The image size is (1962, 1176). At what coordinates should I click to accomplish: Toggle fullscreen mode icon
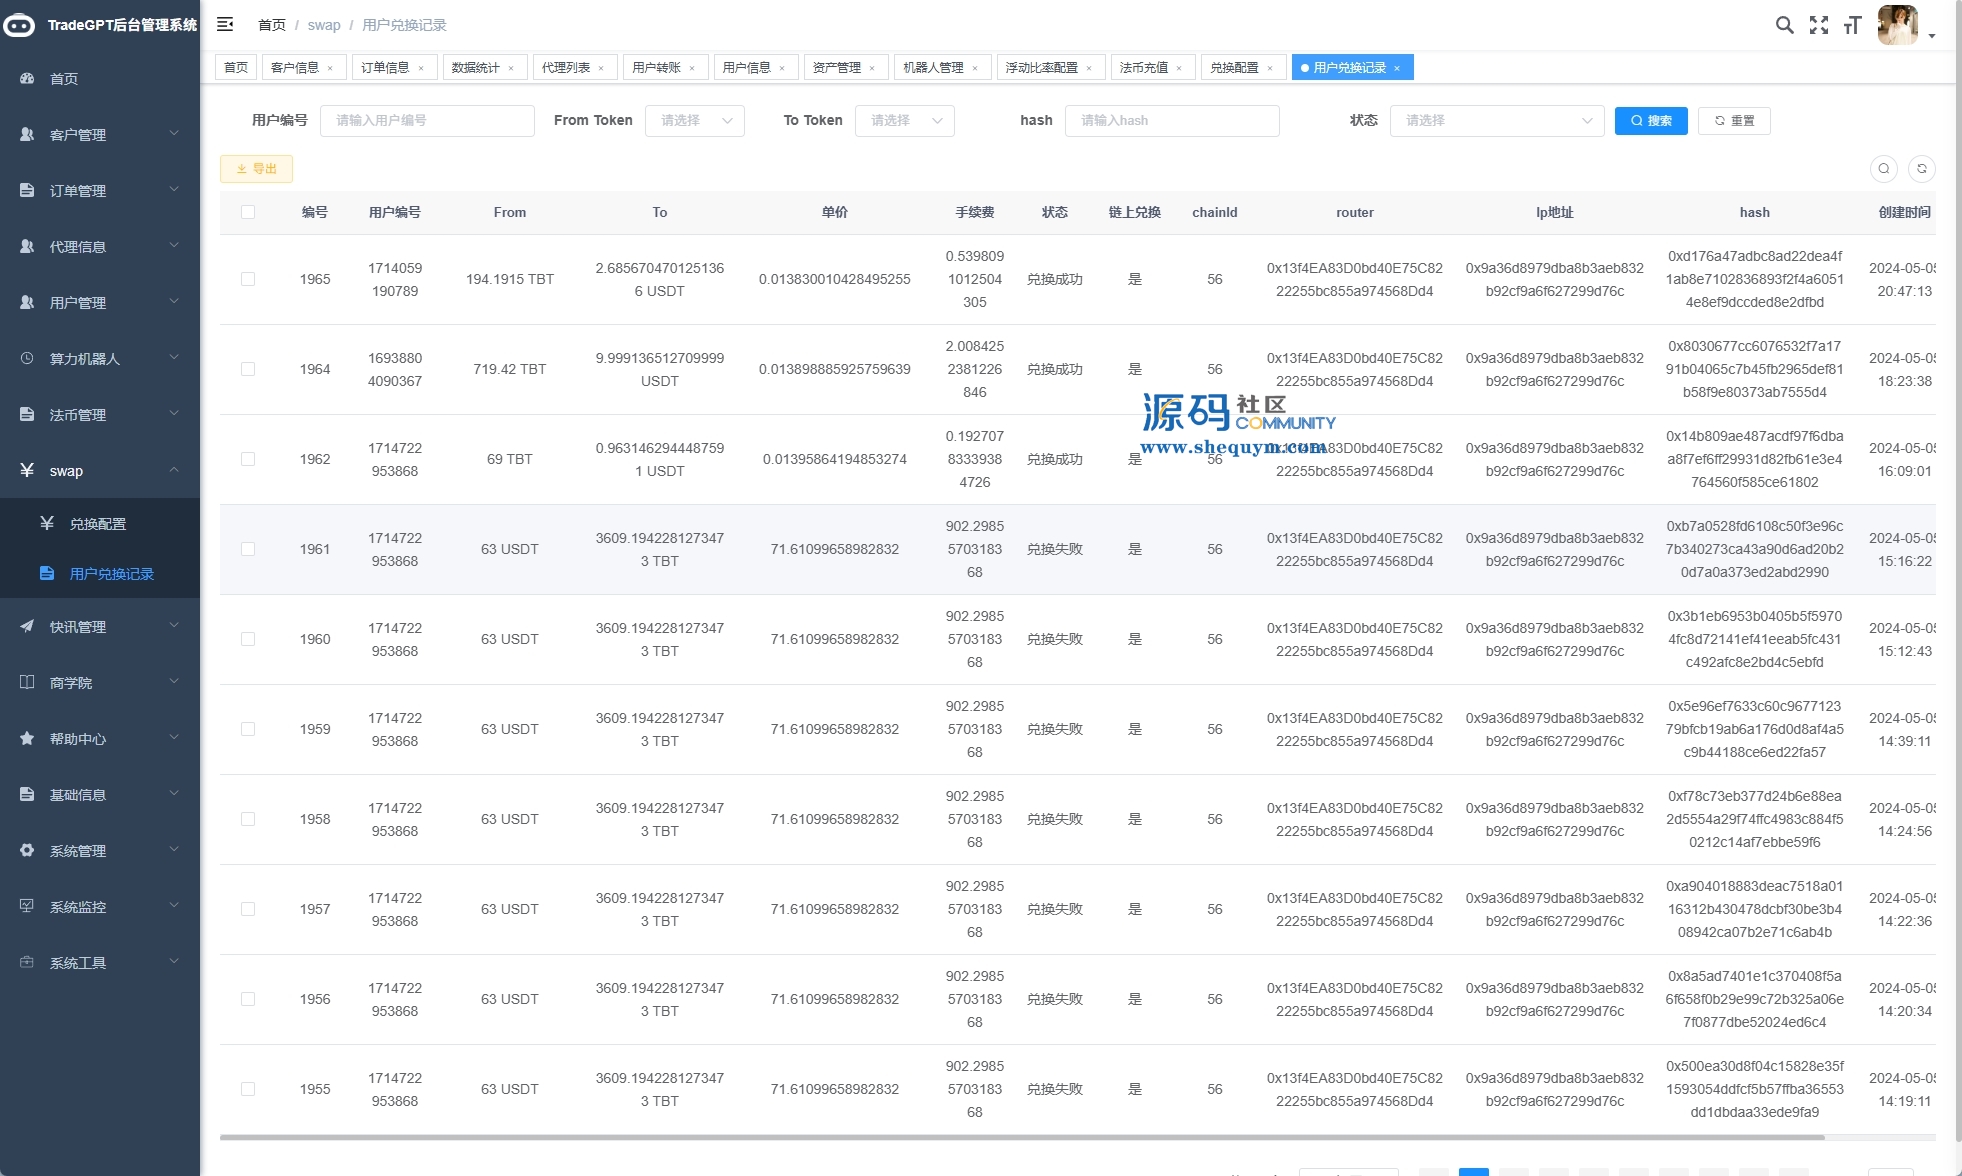(x=1818, y=25)
